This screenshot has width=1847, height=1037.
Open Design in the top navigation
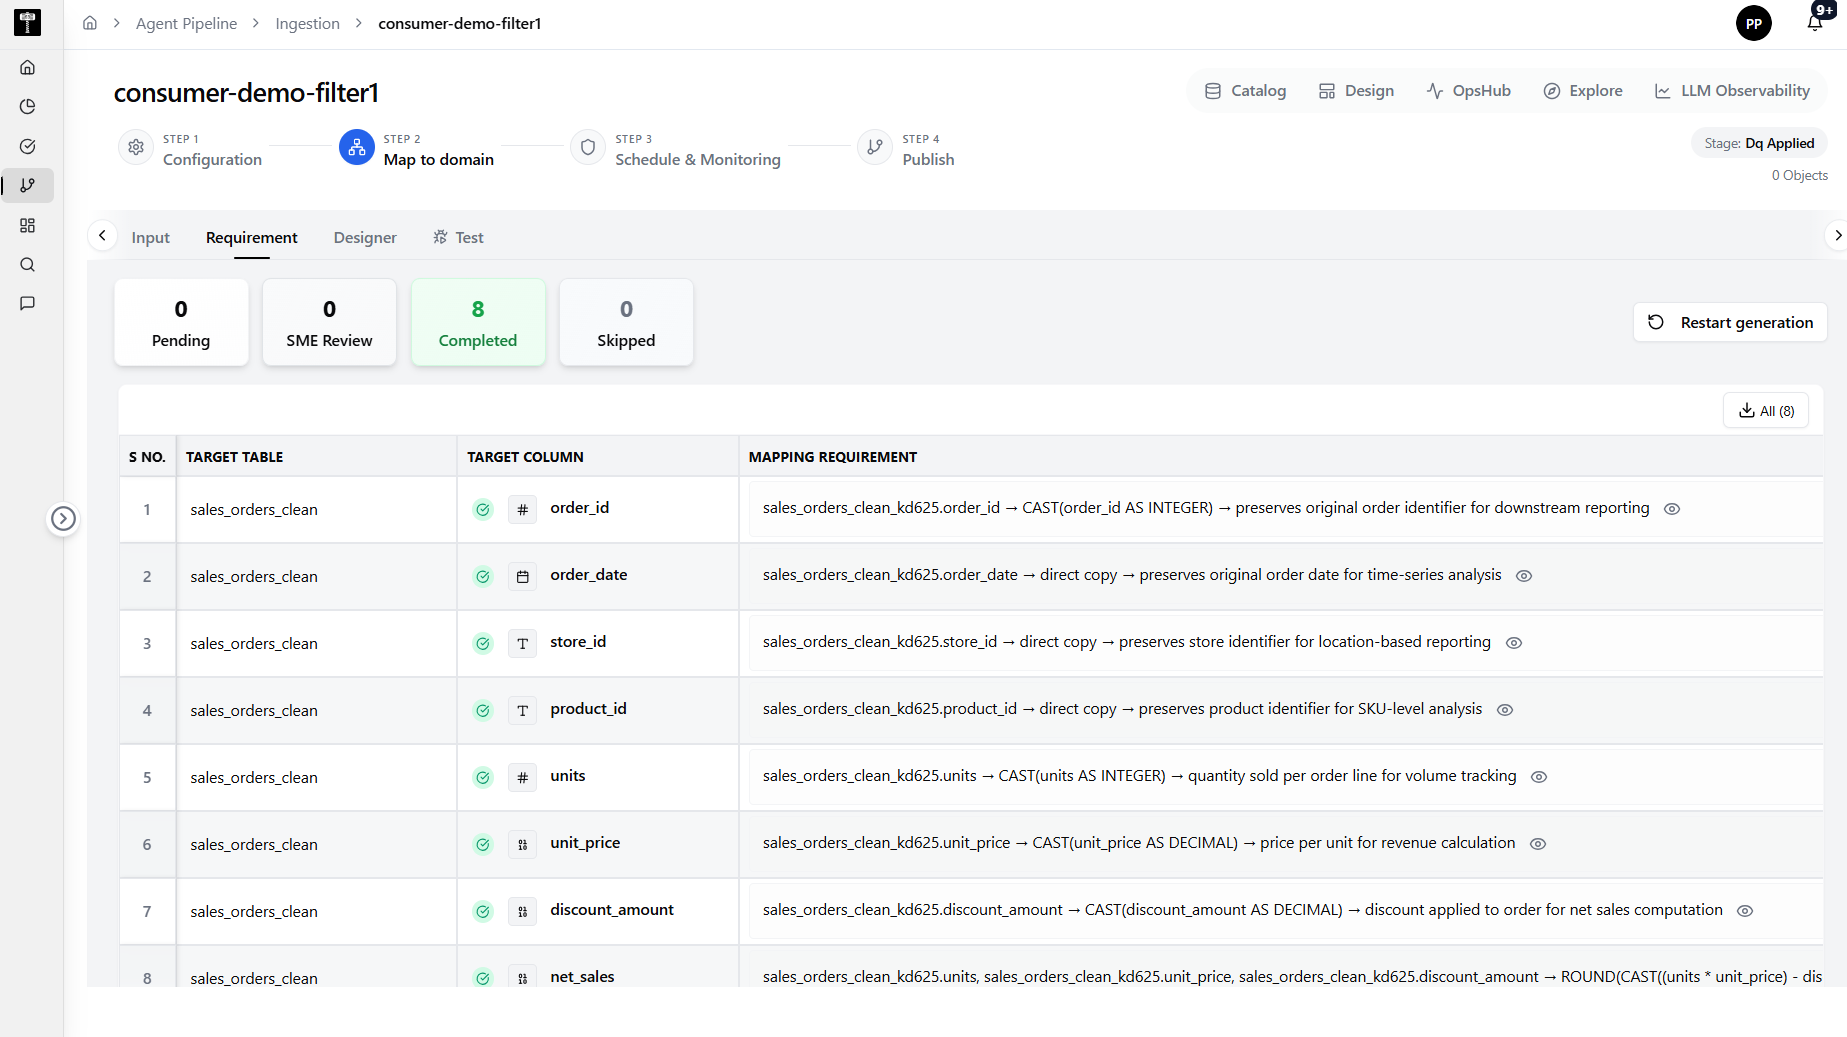coord(1356,90)
